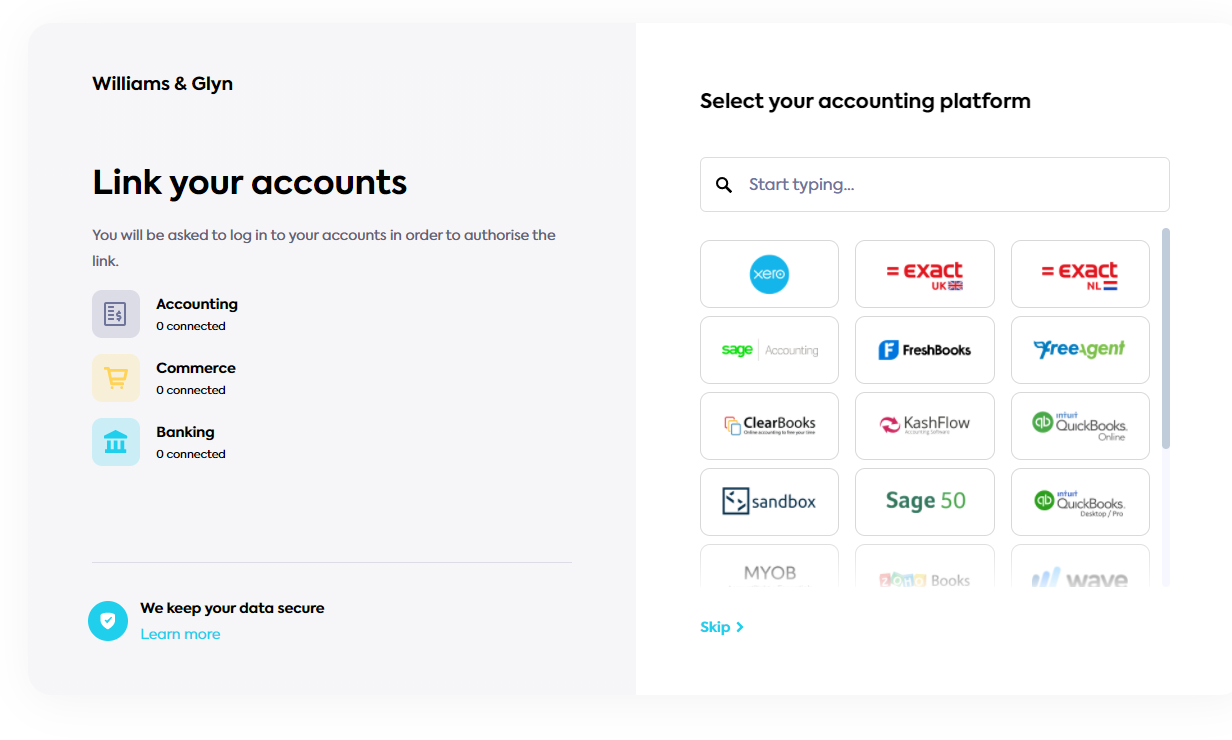Select the KashFlow platform tile
The width and height of the screenshot is (1232, 740).
pyautogui.click(x=924, y=426)
